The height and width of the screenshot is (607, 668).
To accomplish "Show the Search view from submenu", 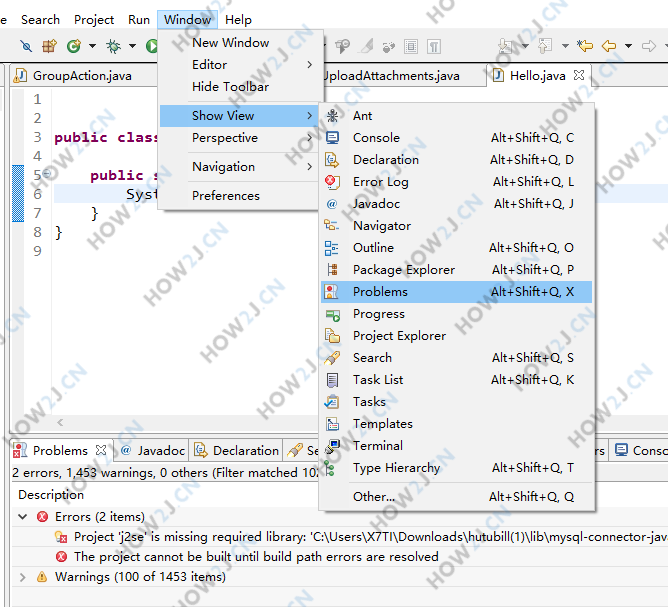I will (x=457, y=358).
